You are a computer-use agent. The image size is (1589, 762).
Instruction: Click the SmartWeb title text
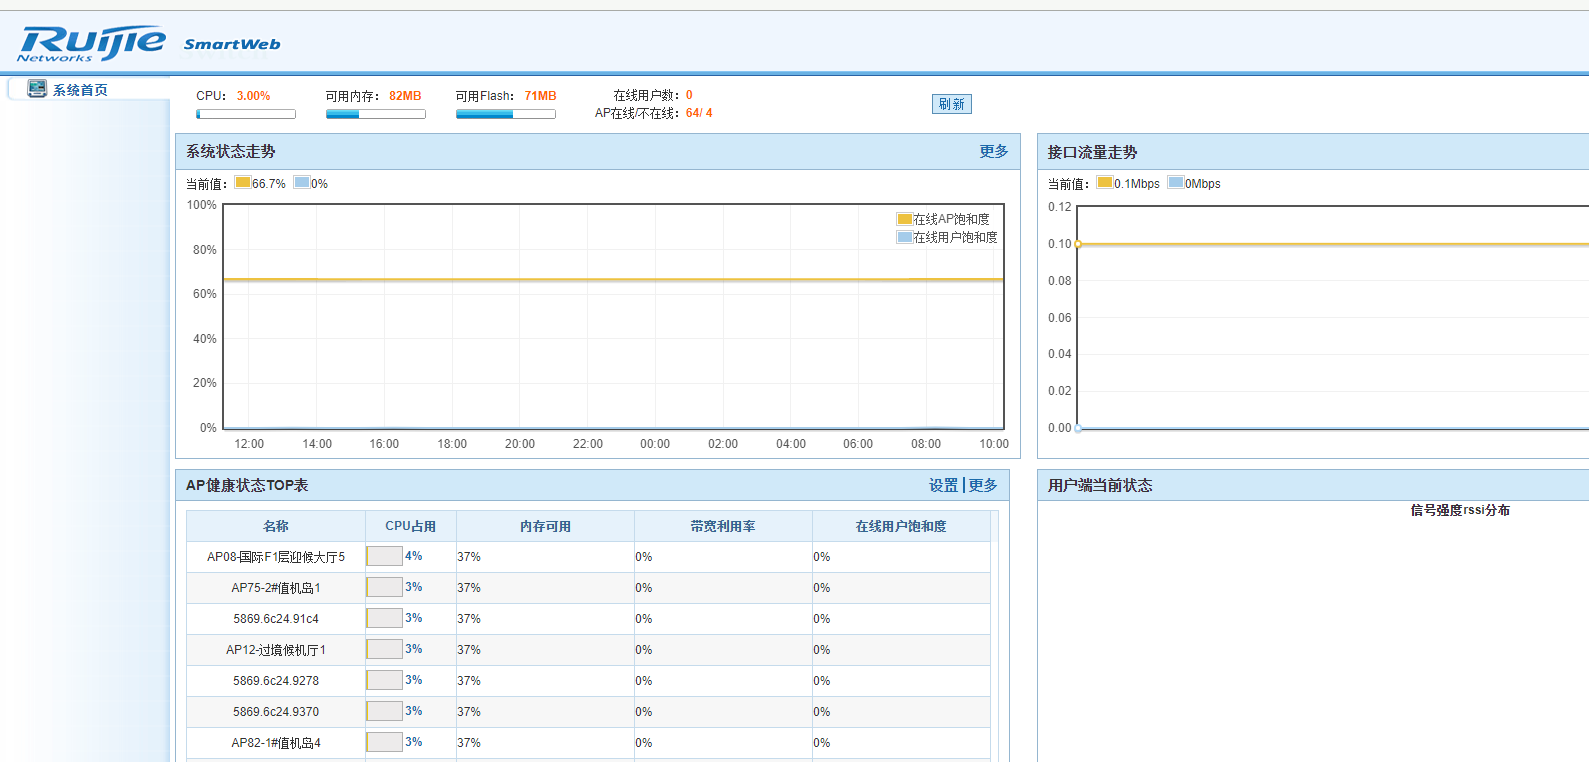pos(232,44)
